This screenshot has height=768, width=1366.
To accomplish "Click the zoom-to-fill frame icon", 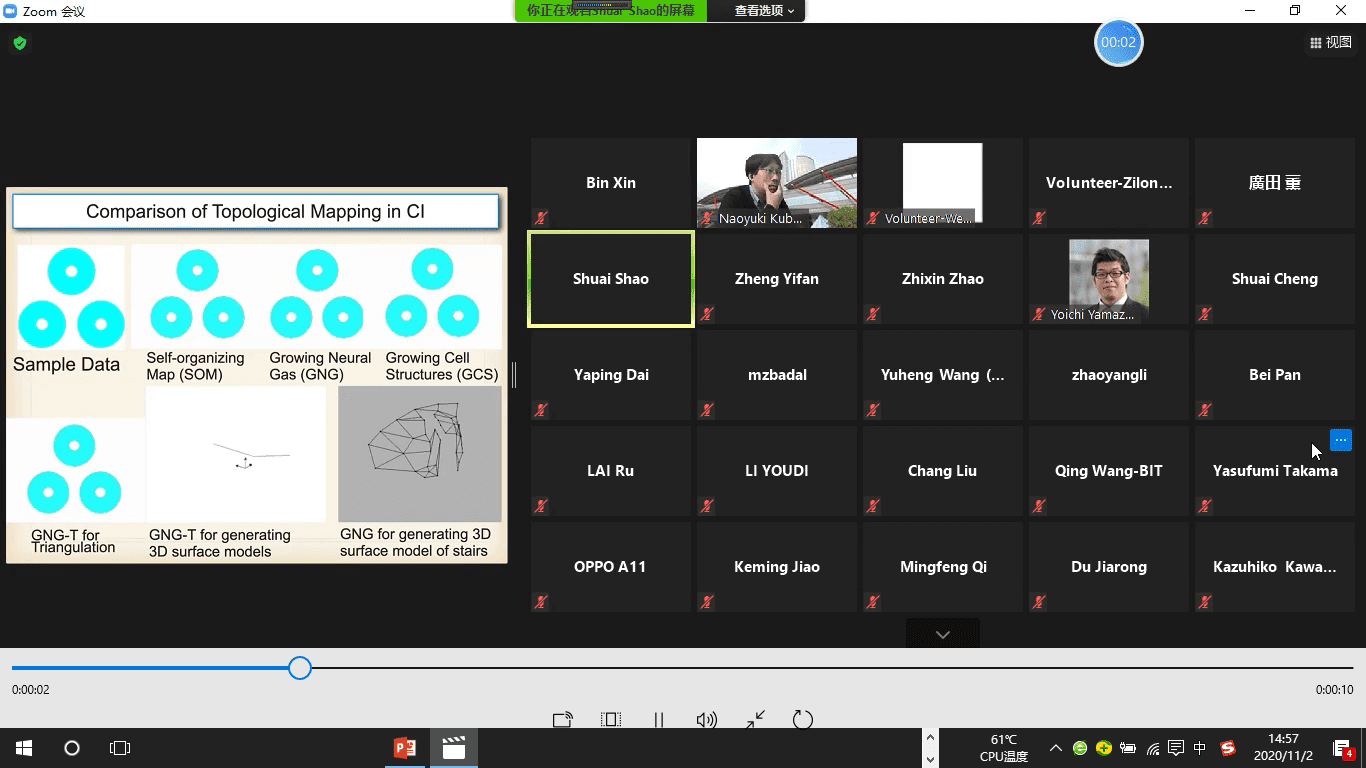I will (x=610, y=719).
